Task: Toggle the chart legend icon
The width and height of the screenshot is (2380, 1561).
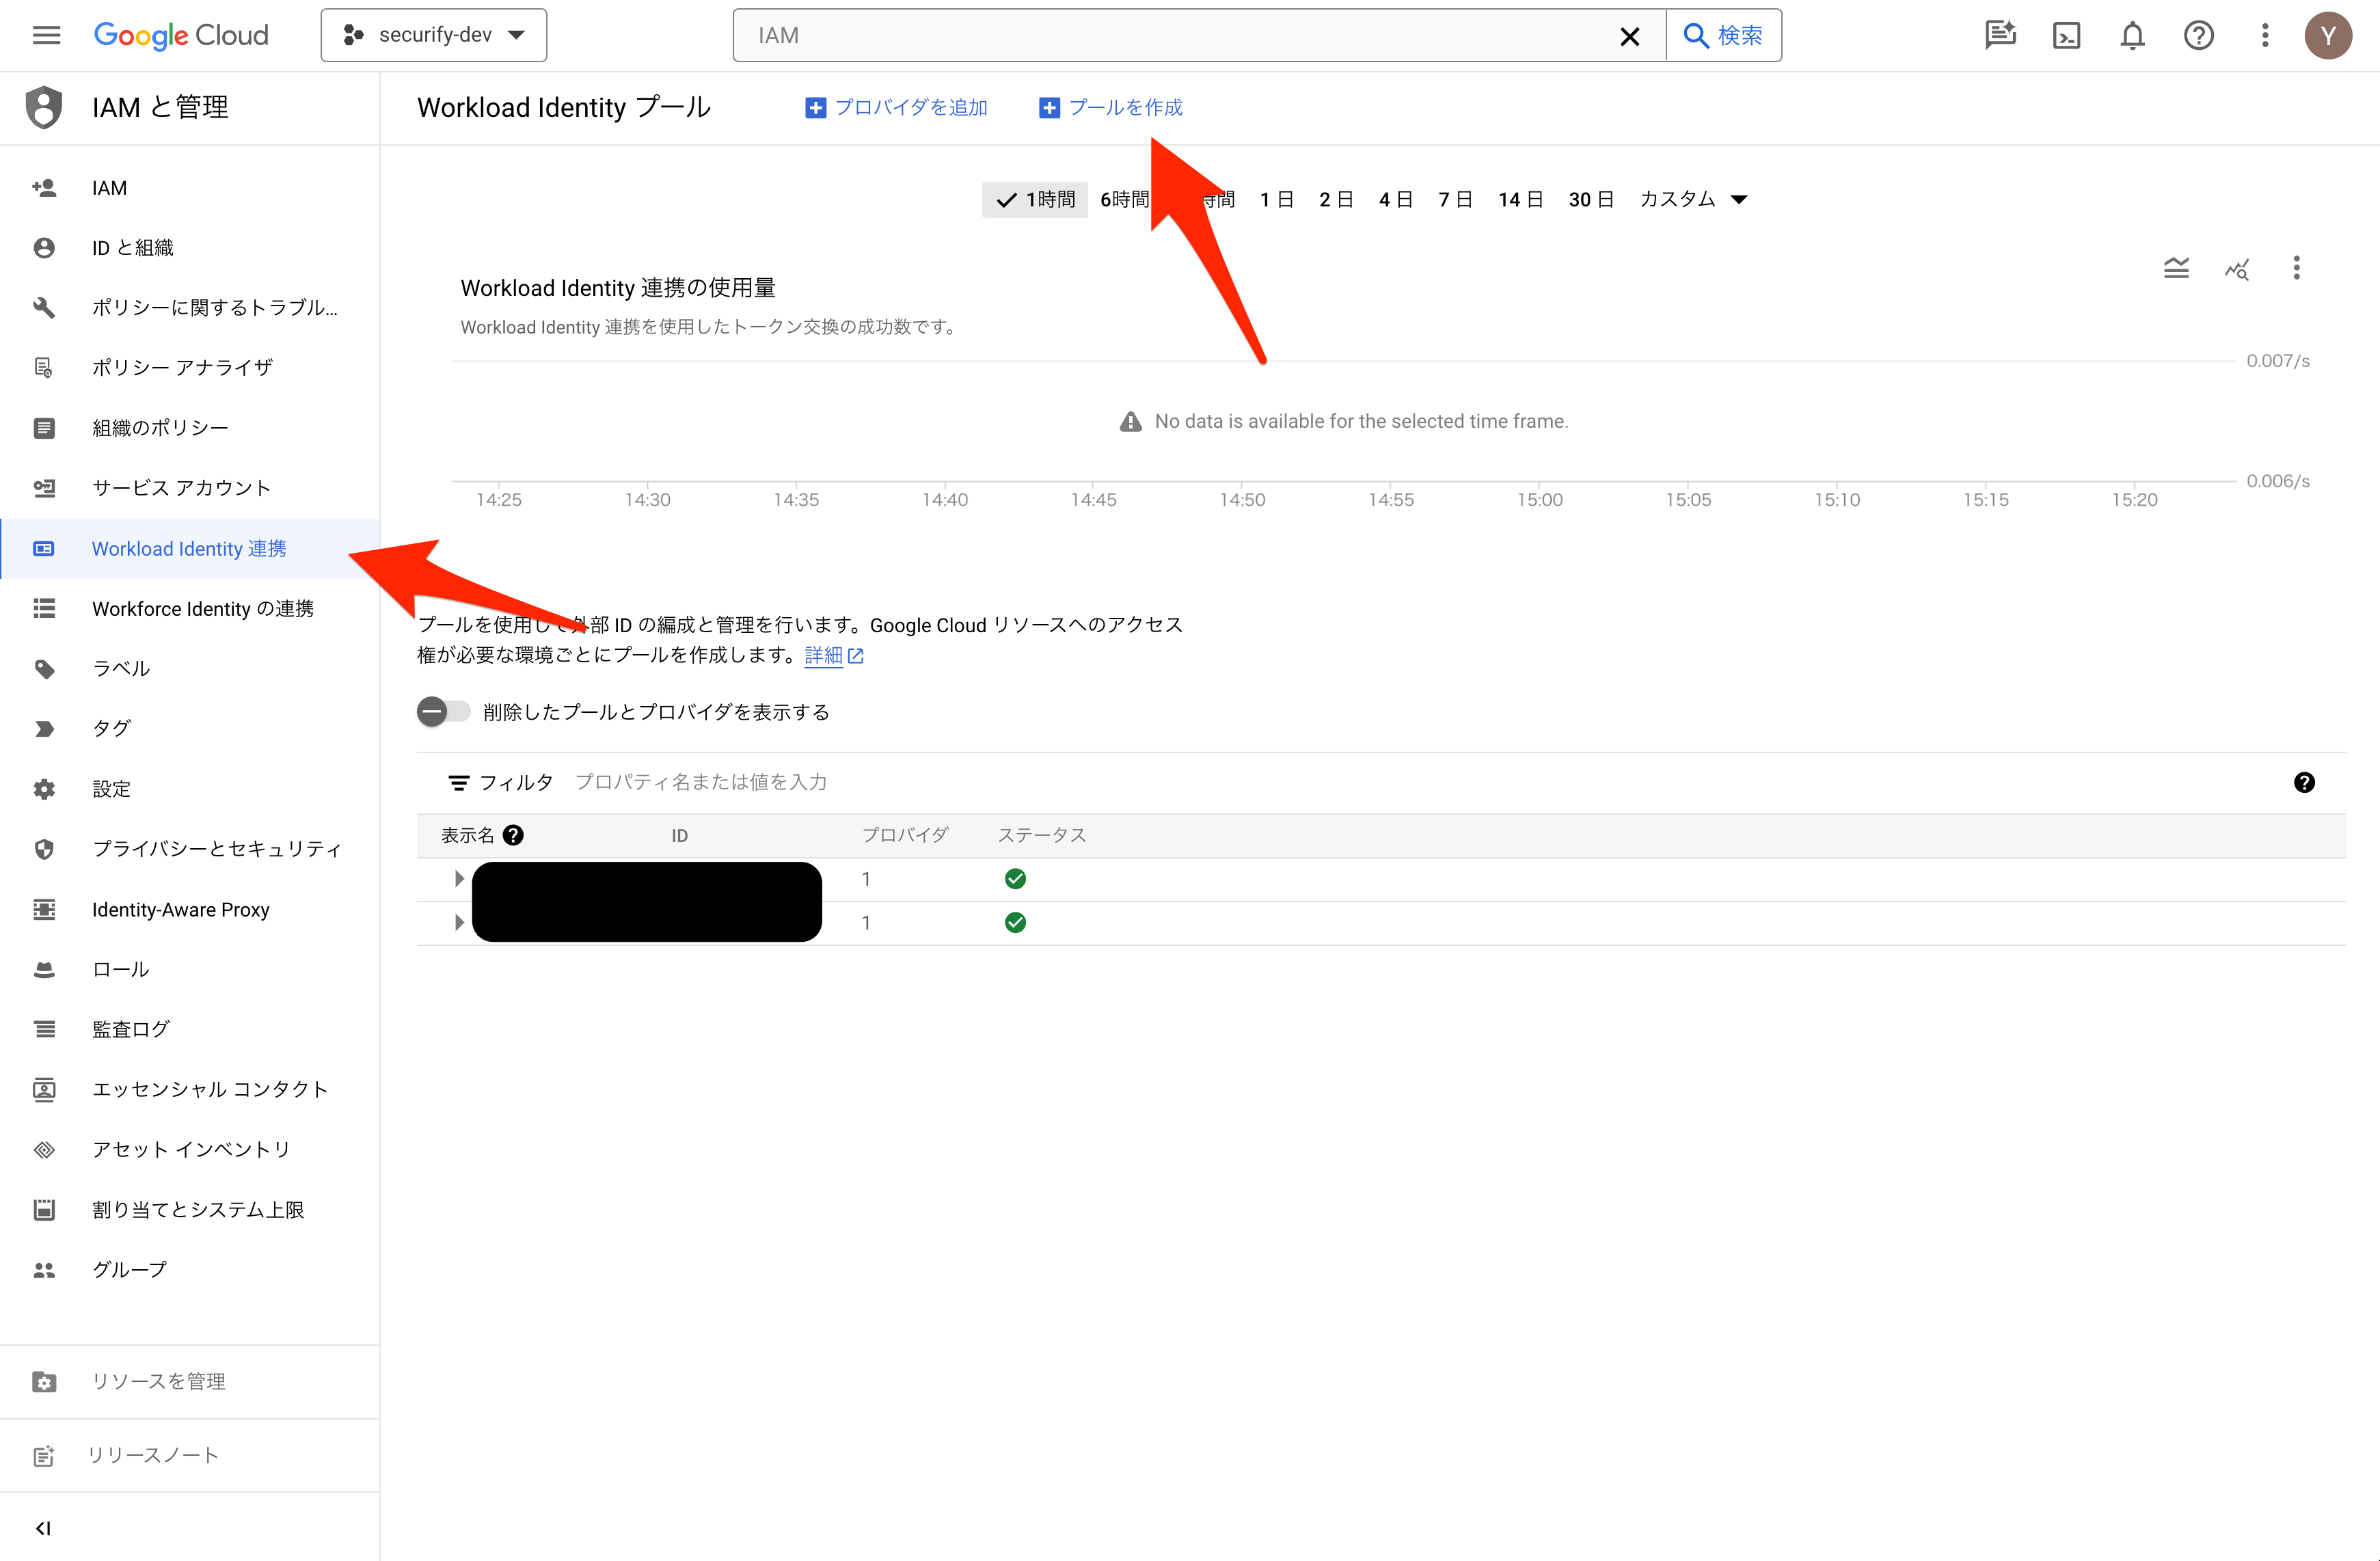Action: [2176, 268]
